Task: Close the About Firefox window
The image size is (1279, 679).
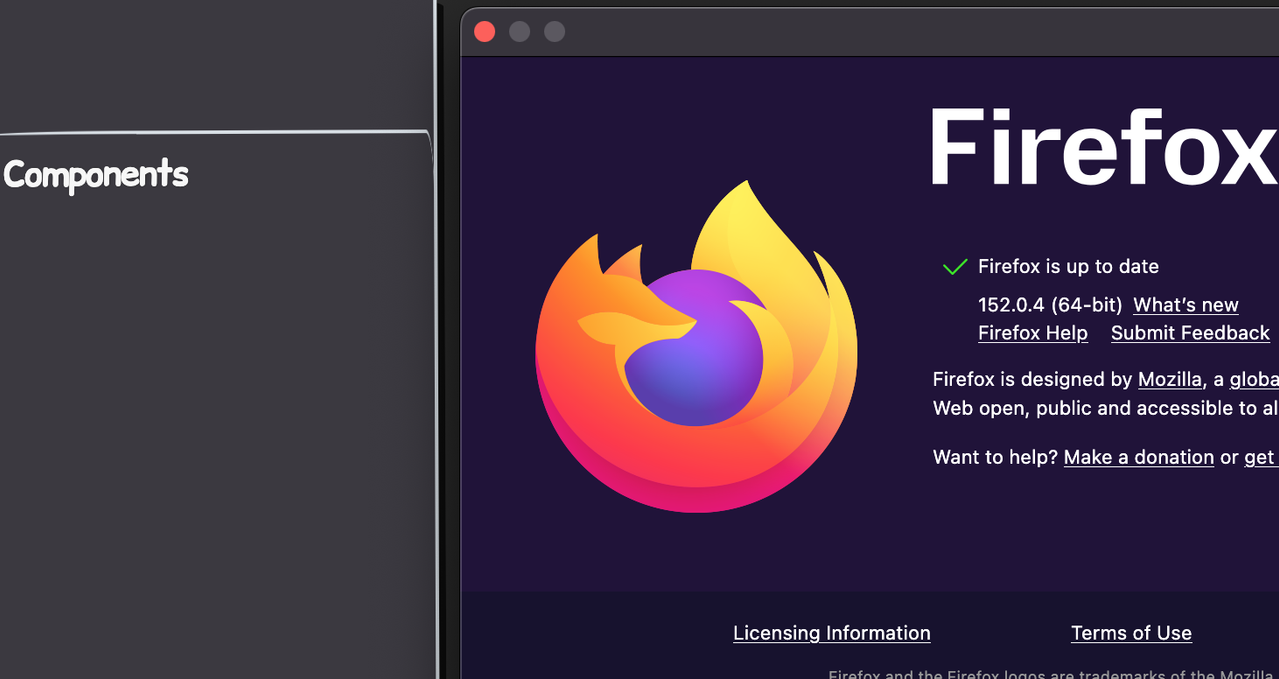Action: (485, 32)
